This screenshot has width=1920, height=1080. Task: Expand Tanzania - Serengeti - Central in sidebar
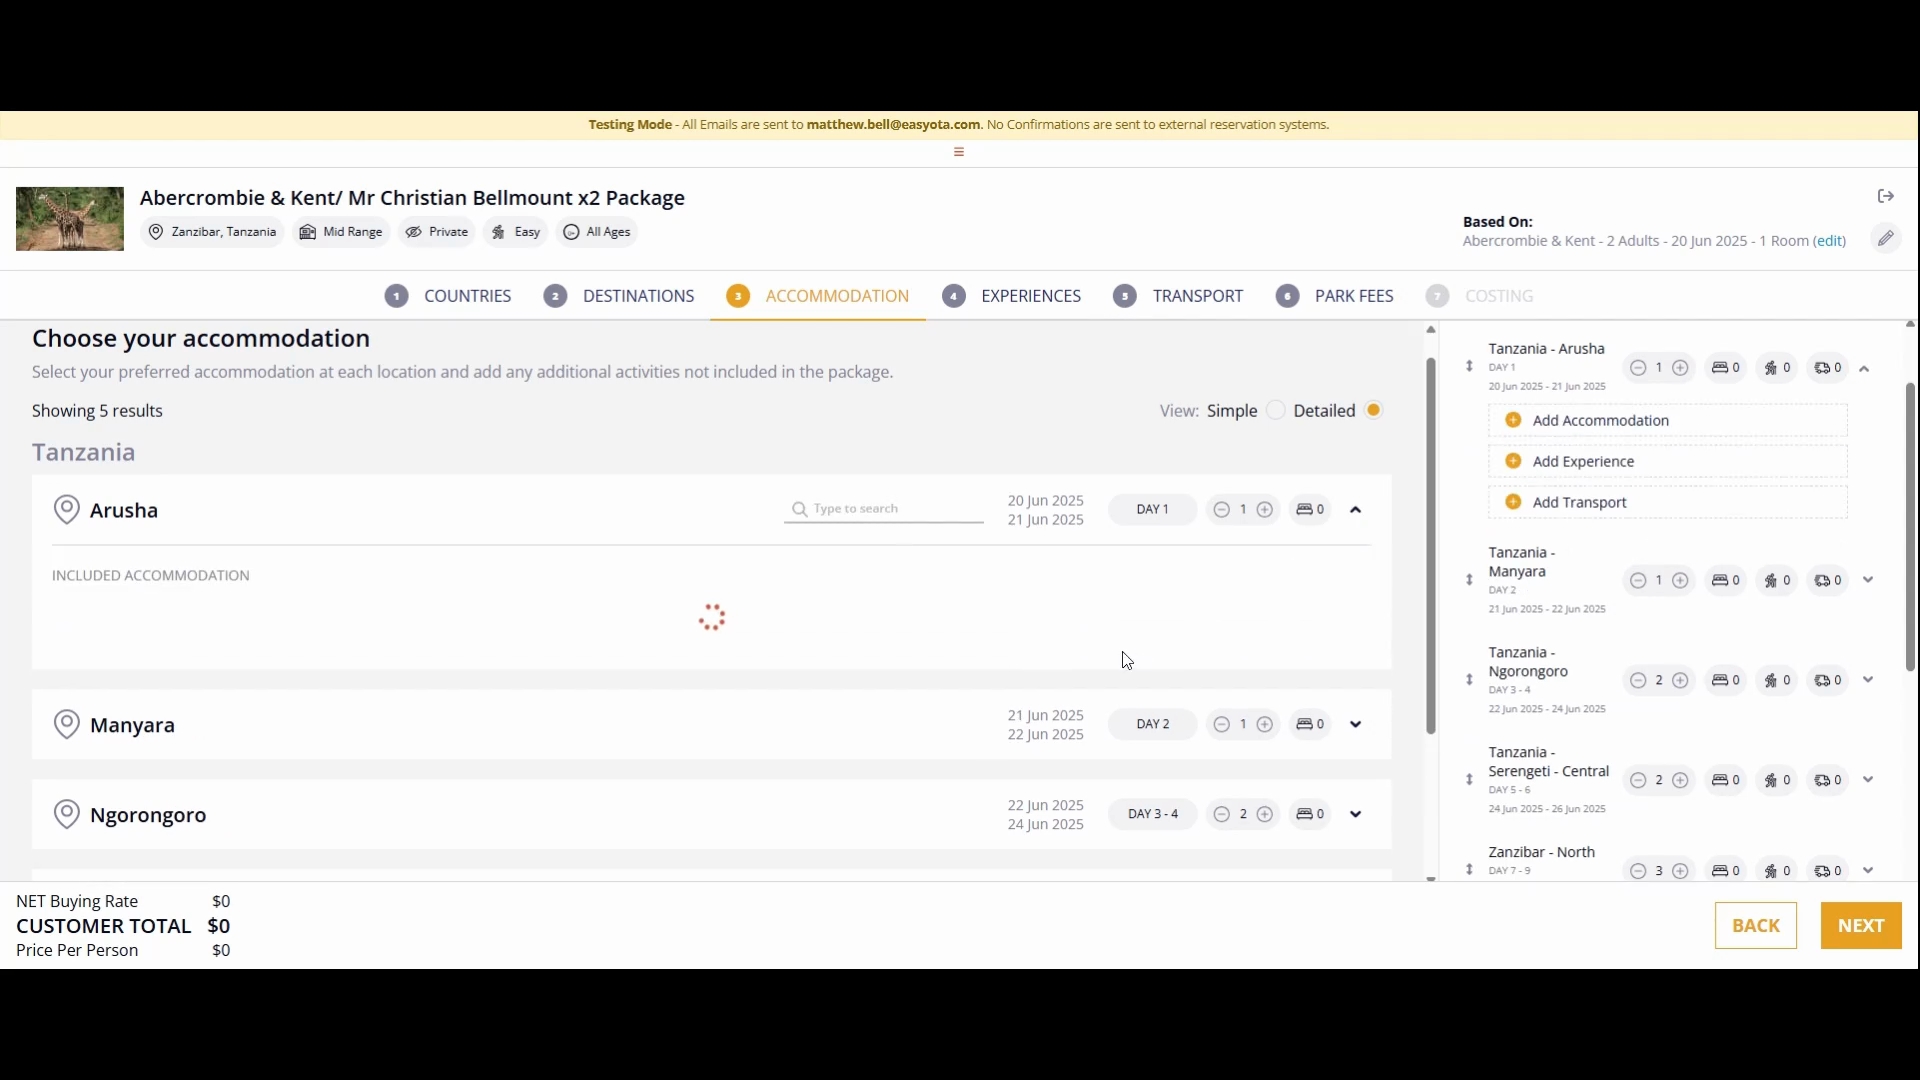1868,780
